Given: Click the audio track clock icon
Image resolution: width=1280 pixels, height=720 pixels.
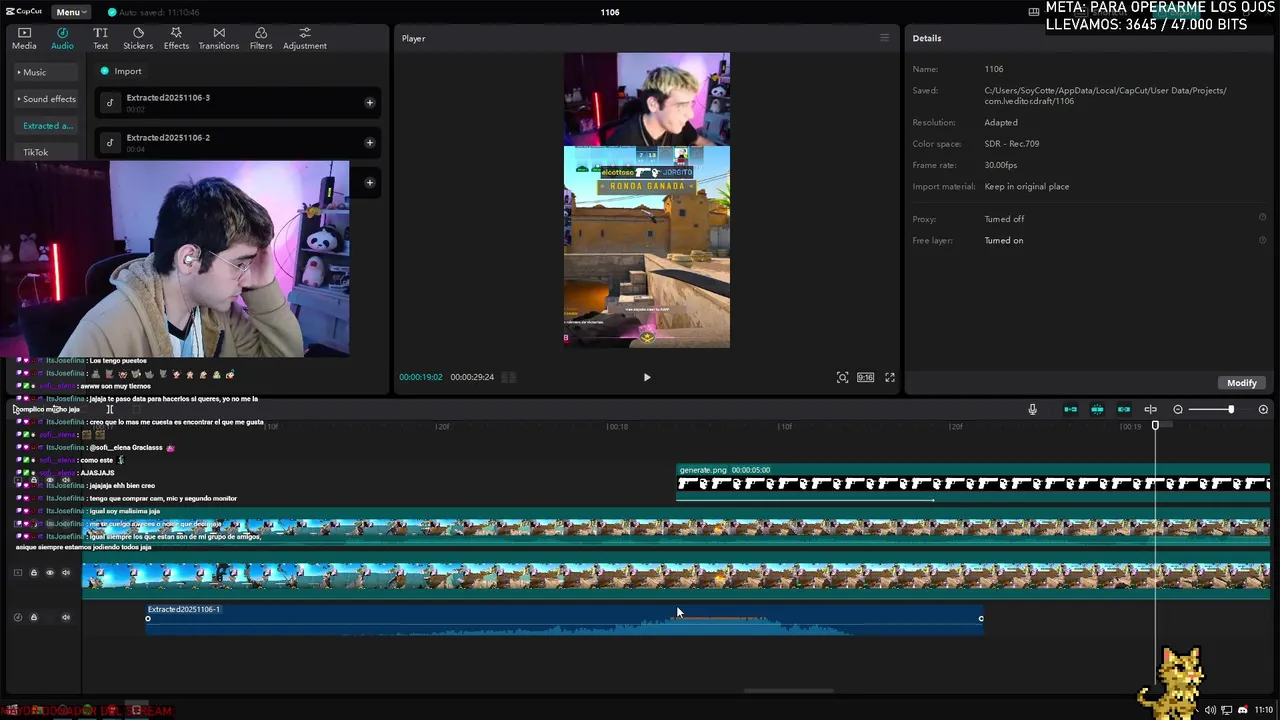Looking at the screenshot, I should click(x=17, y=617).
